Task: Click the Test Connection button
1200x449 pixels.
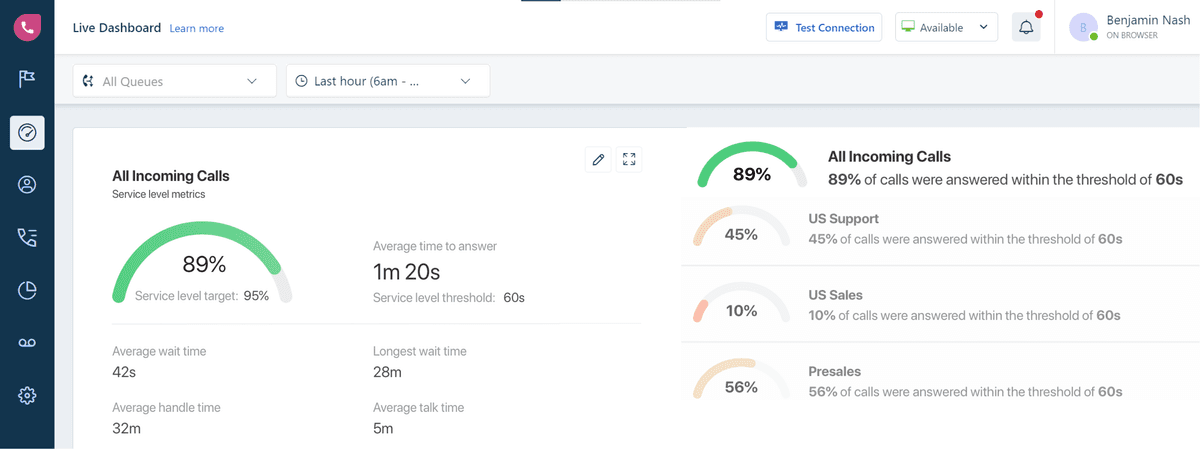Action: (824, 28)
